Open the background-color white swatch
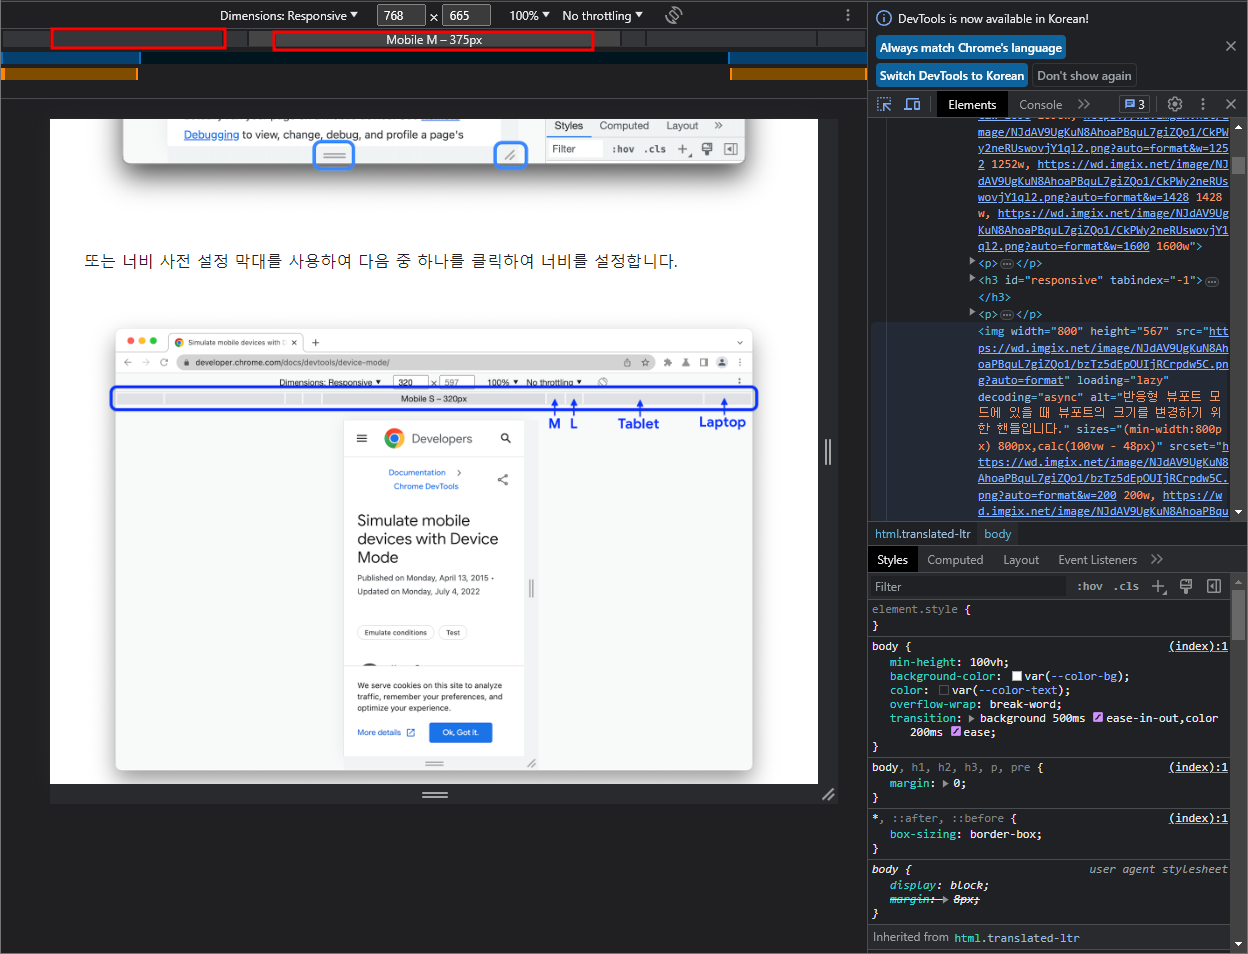 click(x=1017, y=677)
